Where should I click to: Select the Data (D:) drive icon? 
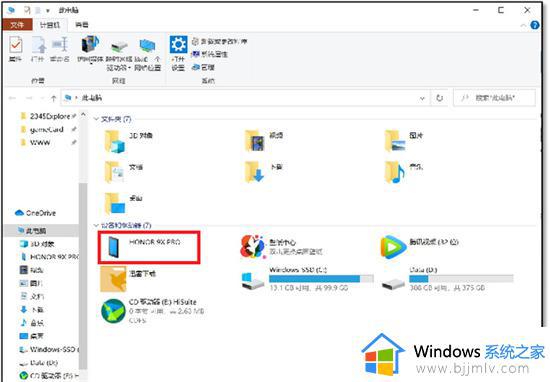click(394, 284)
